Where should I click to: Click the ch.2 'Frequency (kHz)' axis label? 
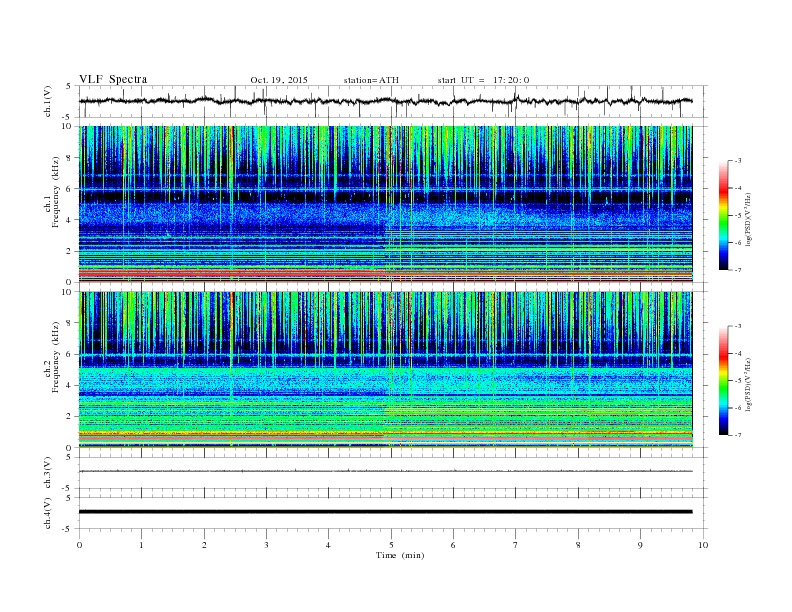[56, 358]
